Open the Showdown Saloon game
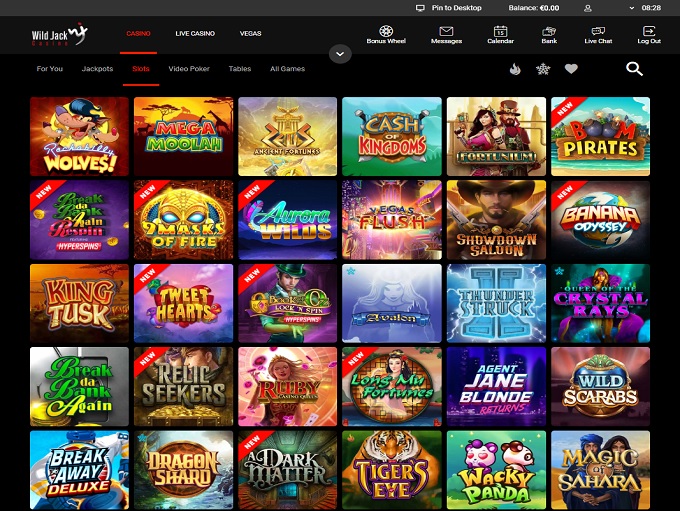The width and height of the screenshot is (680, 511). pyautogui.click(x=496, y=220)
